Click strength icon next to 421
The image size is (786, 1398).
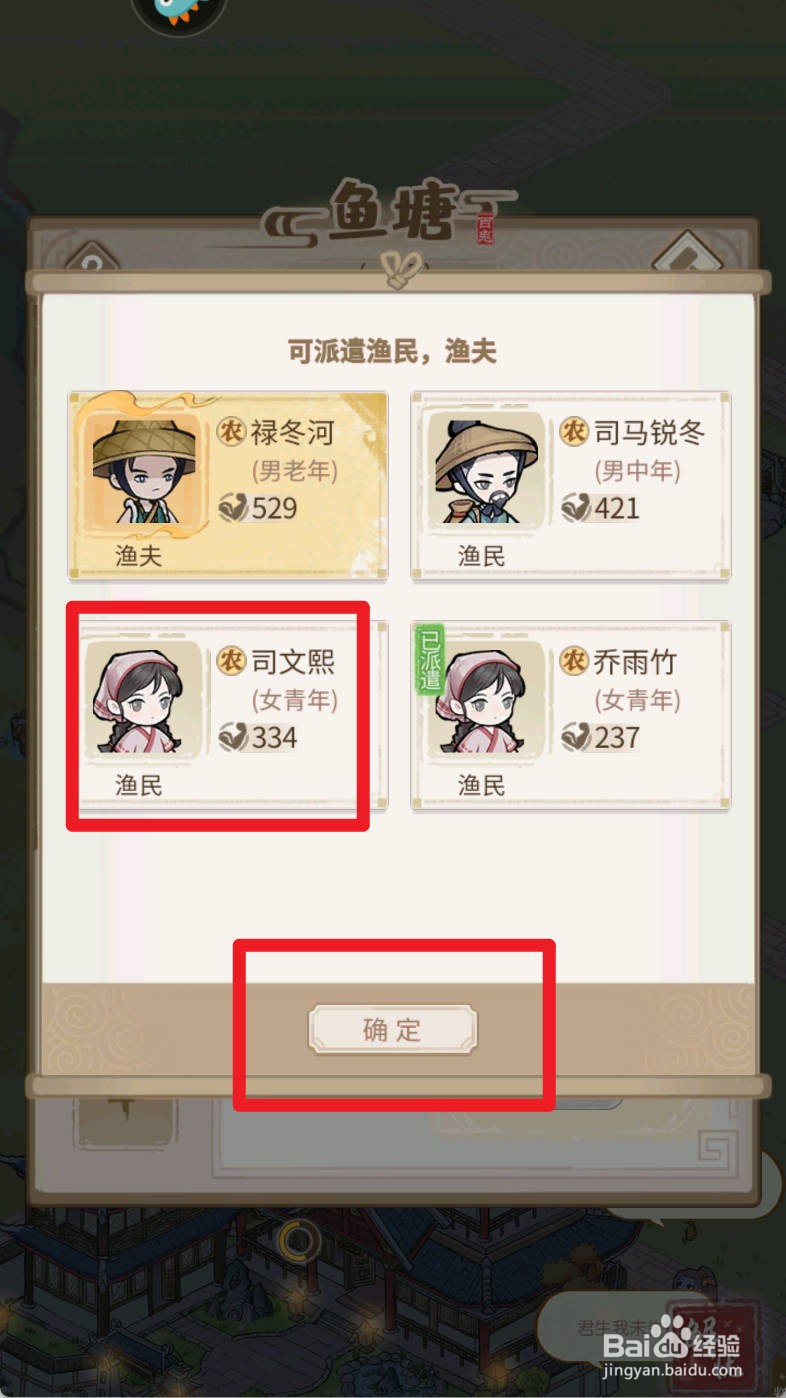(575, 507)
